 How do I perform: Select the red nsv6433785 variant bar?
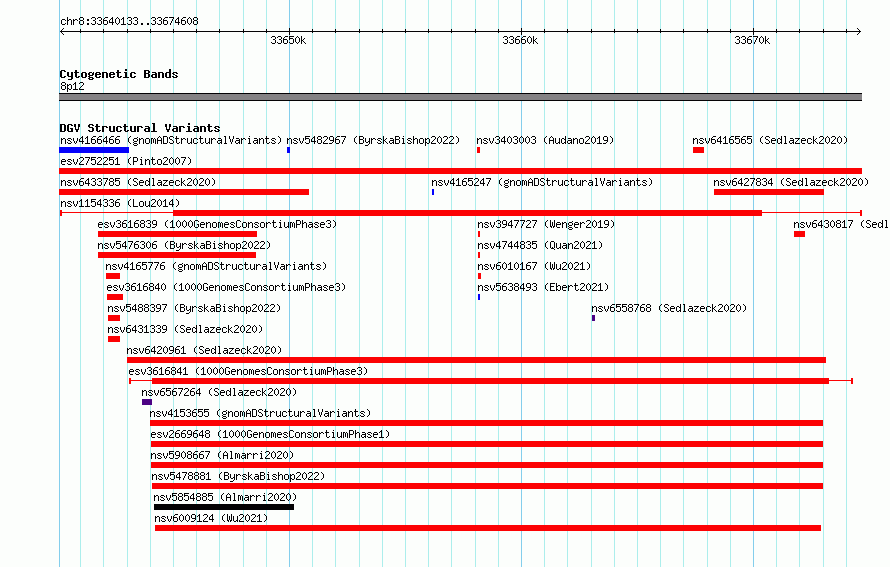(184, 192)
